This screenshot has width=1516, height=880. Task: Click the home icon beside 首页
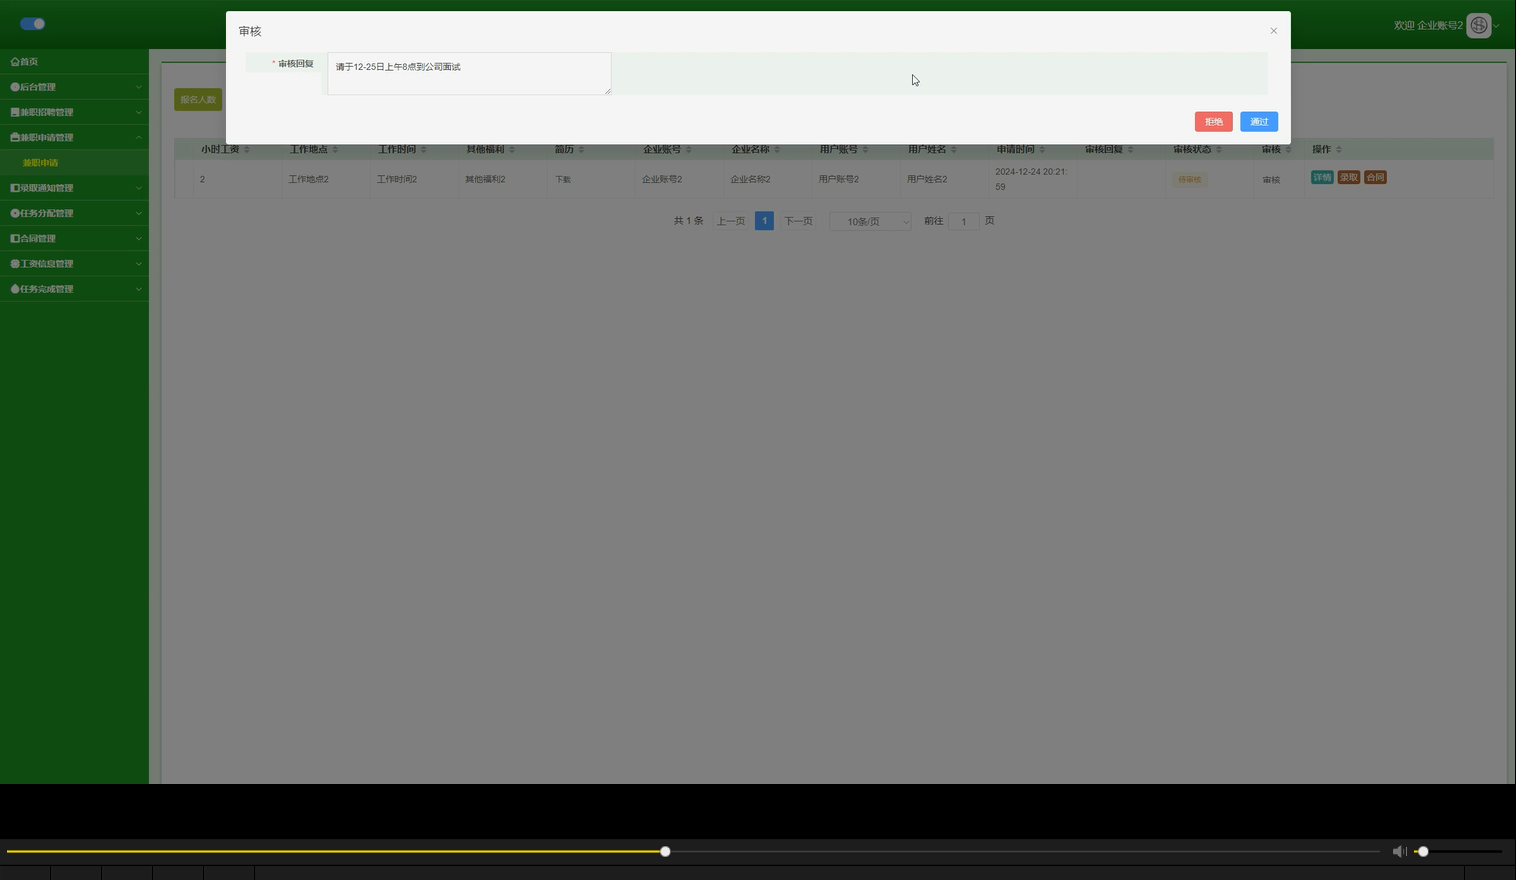15,62
